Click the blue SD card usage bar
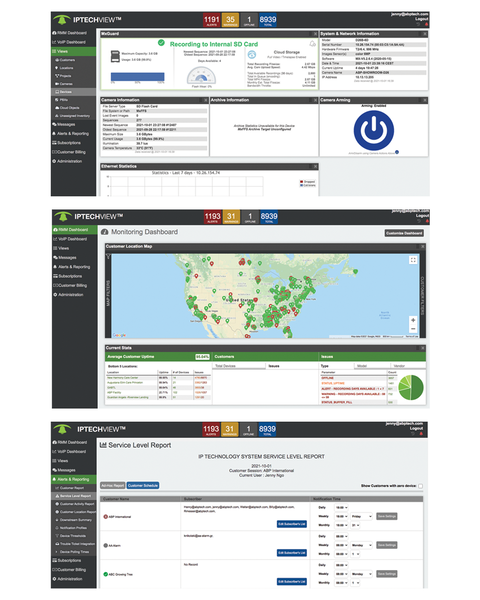 pos(137,77)
